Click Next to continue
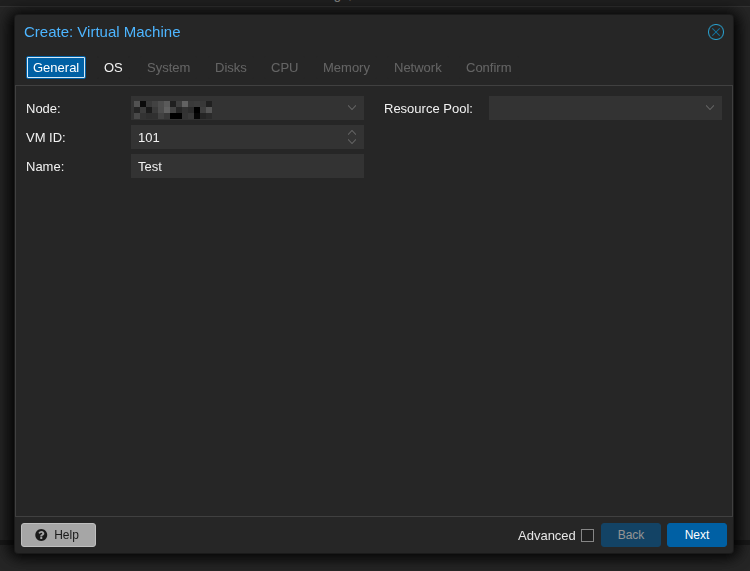Screen dimensions: 750x571 point(696,535)
